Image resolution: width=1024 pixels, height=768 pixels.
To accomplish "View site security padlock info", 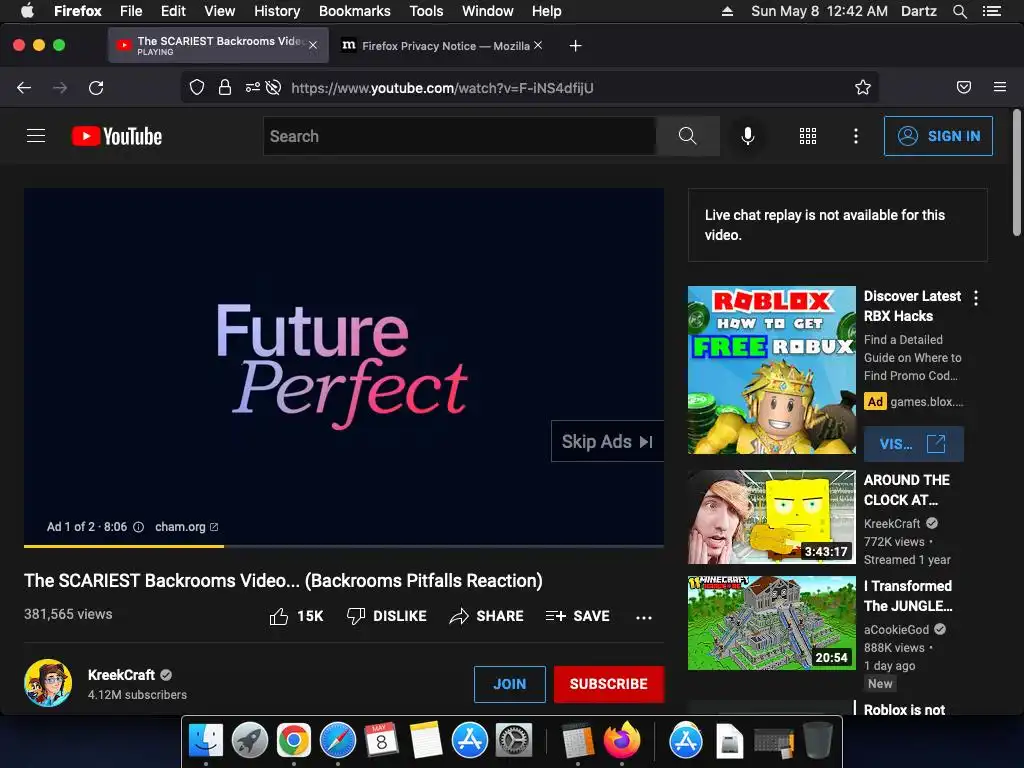I will point(225,88).
